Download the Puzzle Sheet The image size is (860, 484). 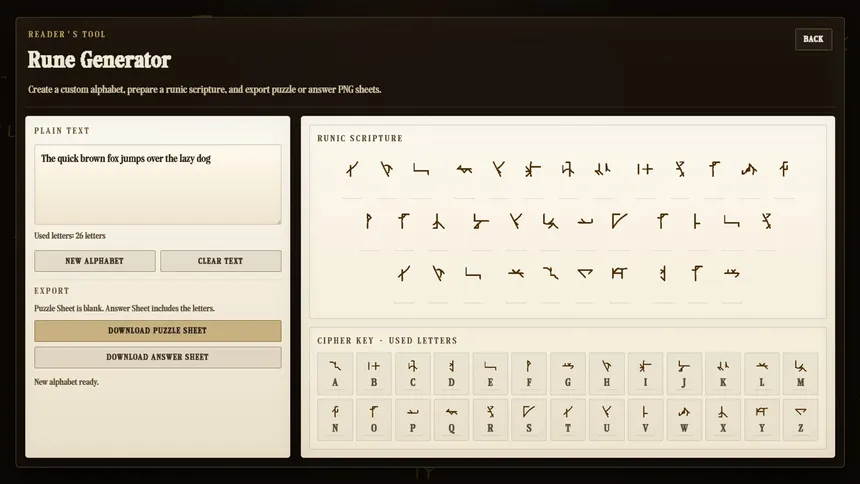point(157,330)
